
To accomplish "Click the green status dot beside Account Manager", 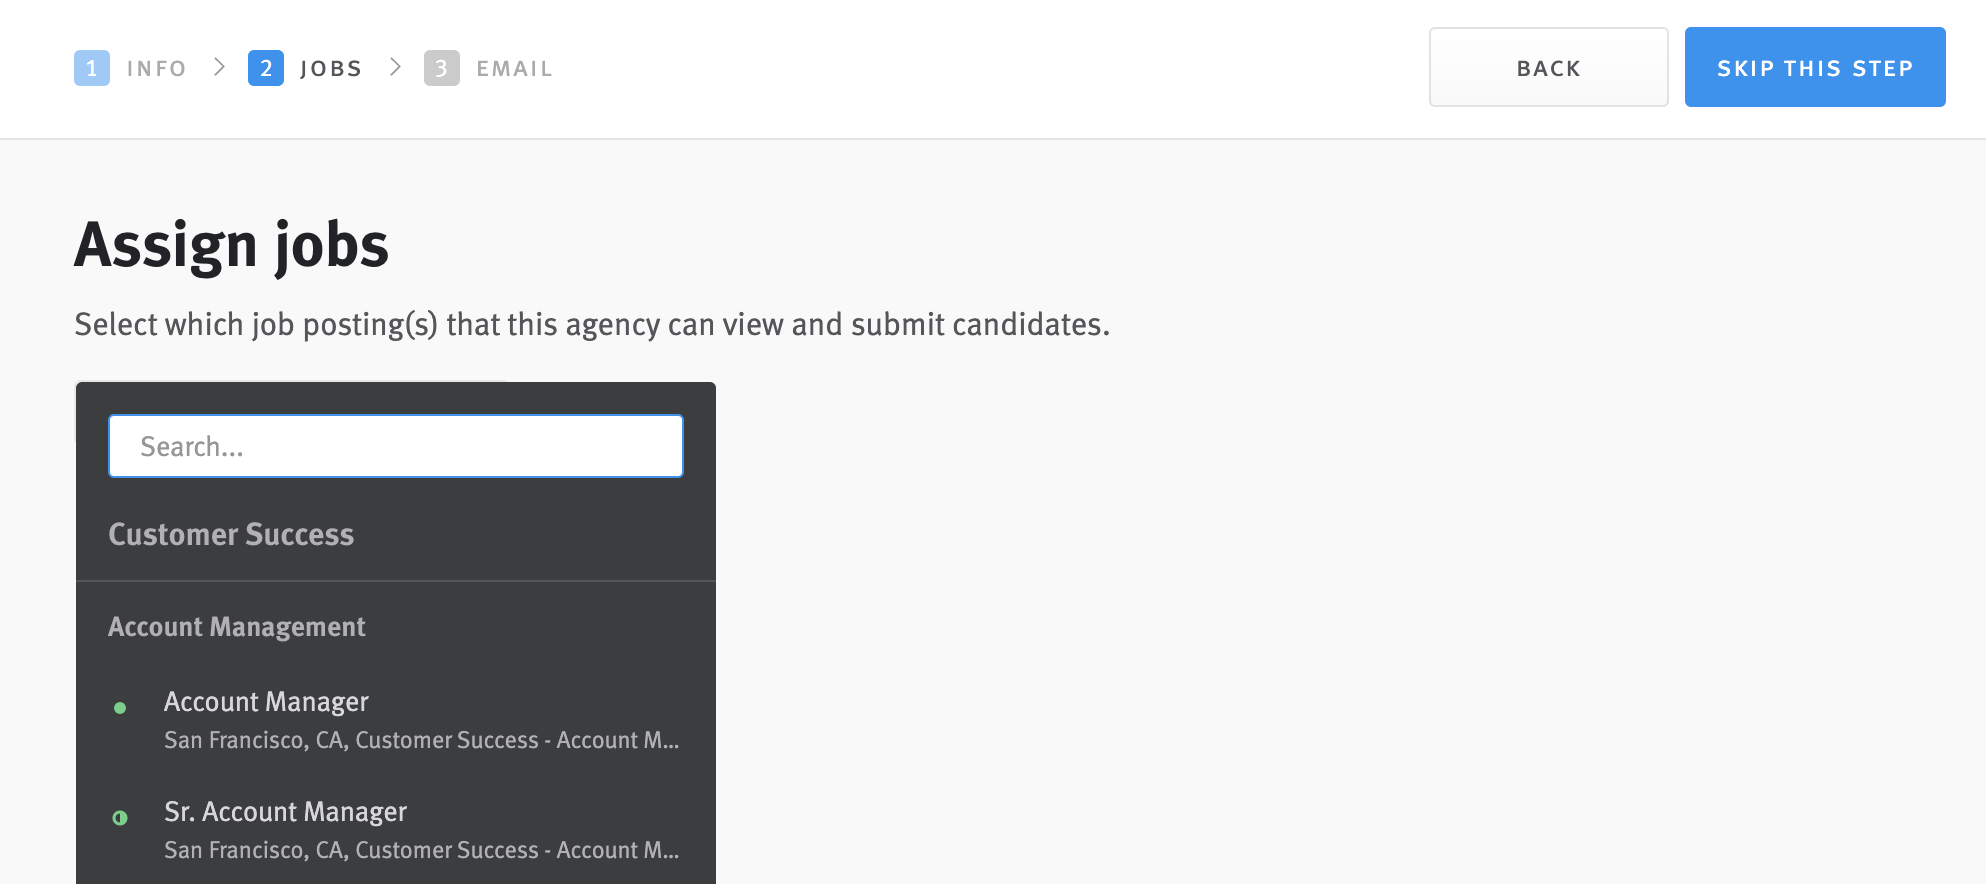I will click(122, 708).
